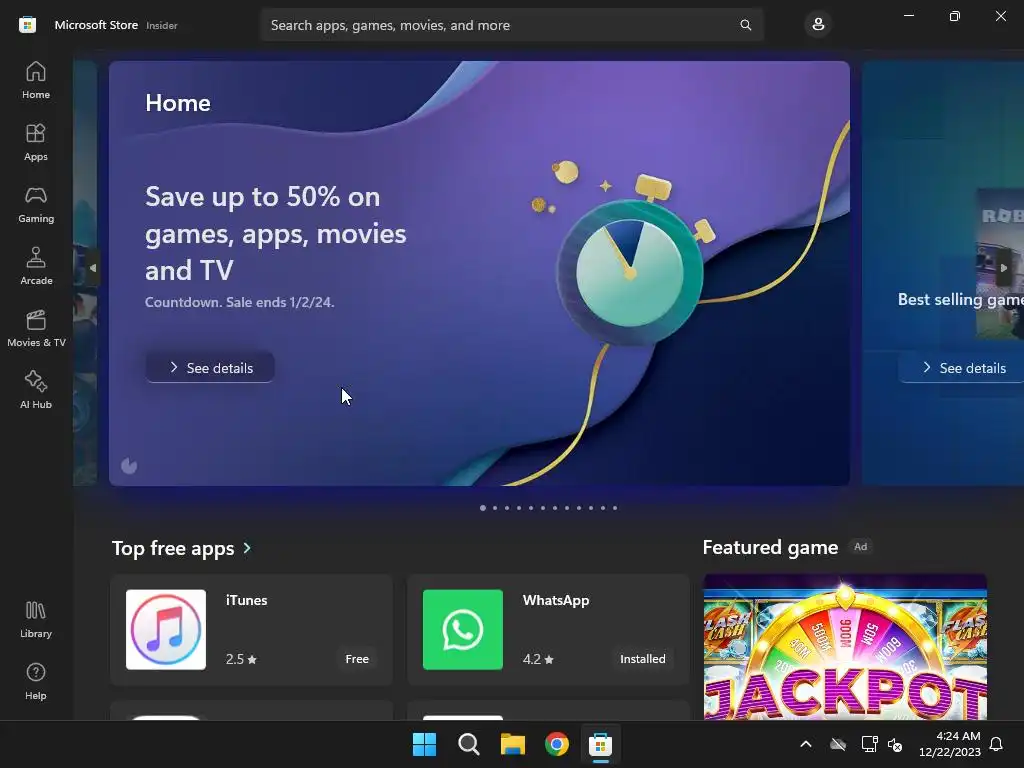Open the Home section in sidebar
The width and height of the screenshot is (1024, 768).
click(36, 80)
